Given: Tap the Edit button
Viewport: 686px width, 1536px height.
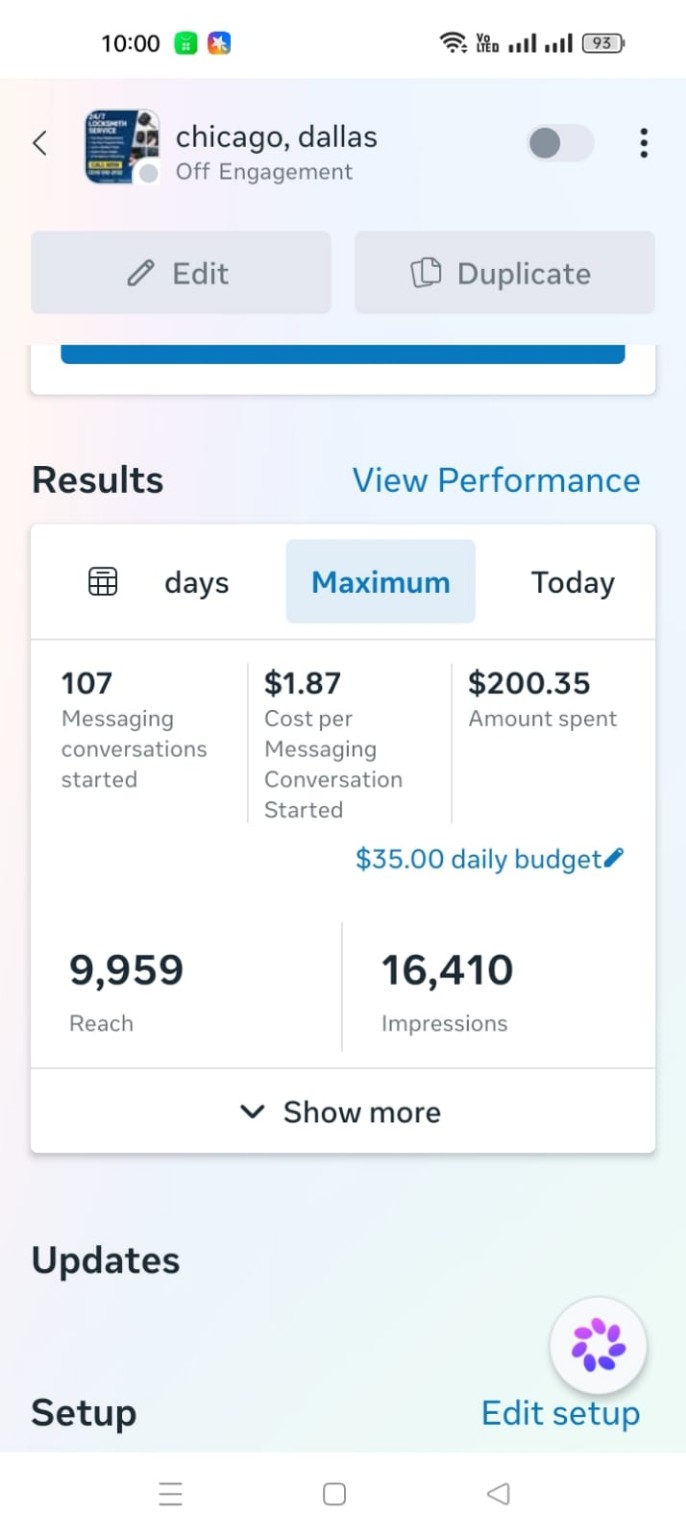Looking at the screenshot, I should coord(181,273).
